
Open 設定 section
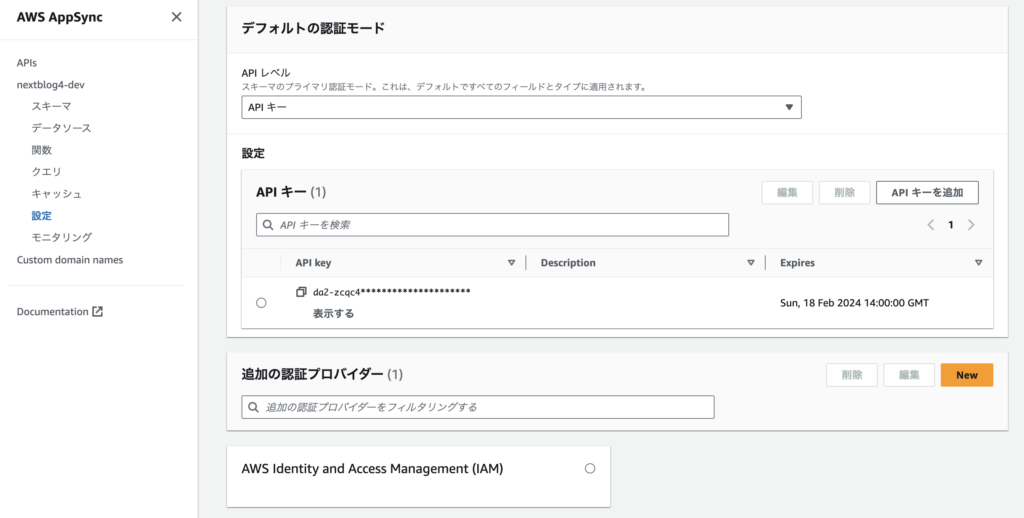click(41, 216)
